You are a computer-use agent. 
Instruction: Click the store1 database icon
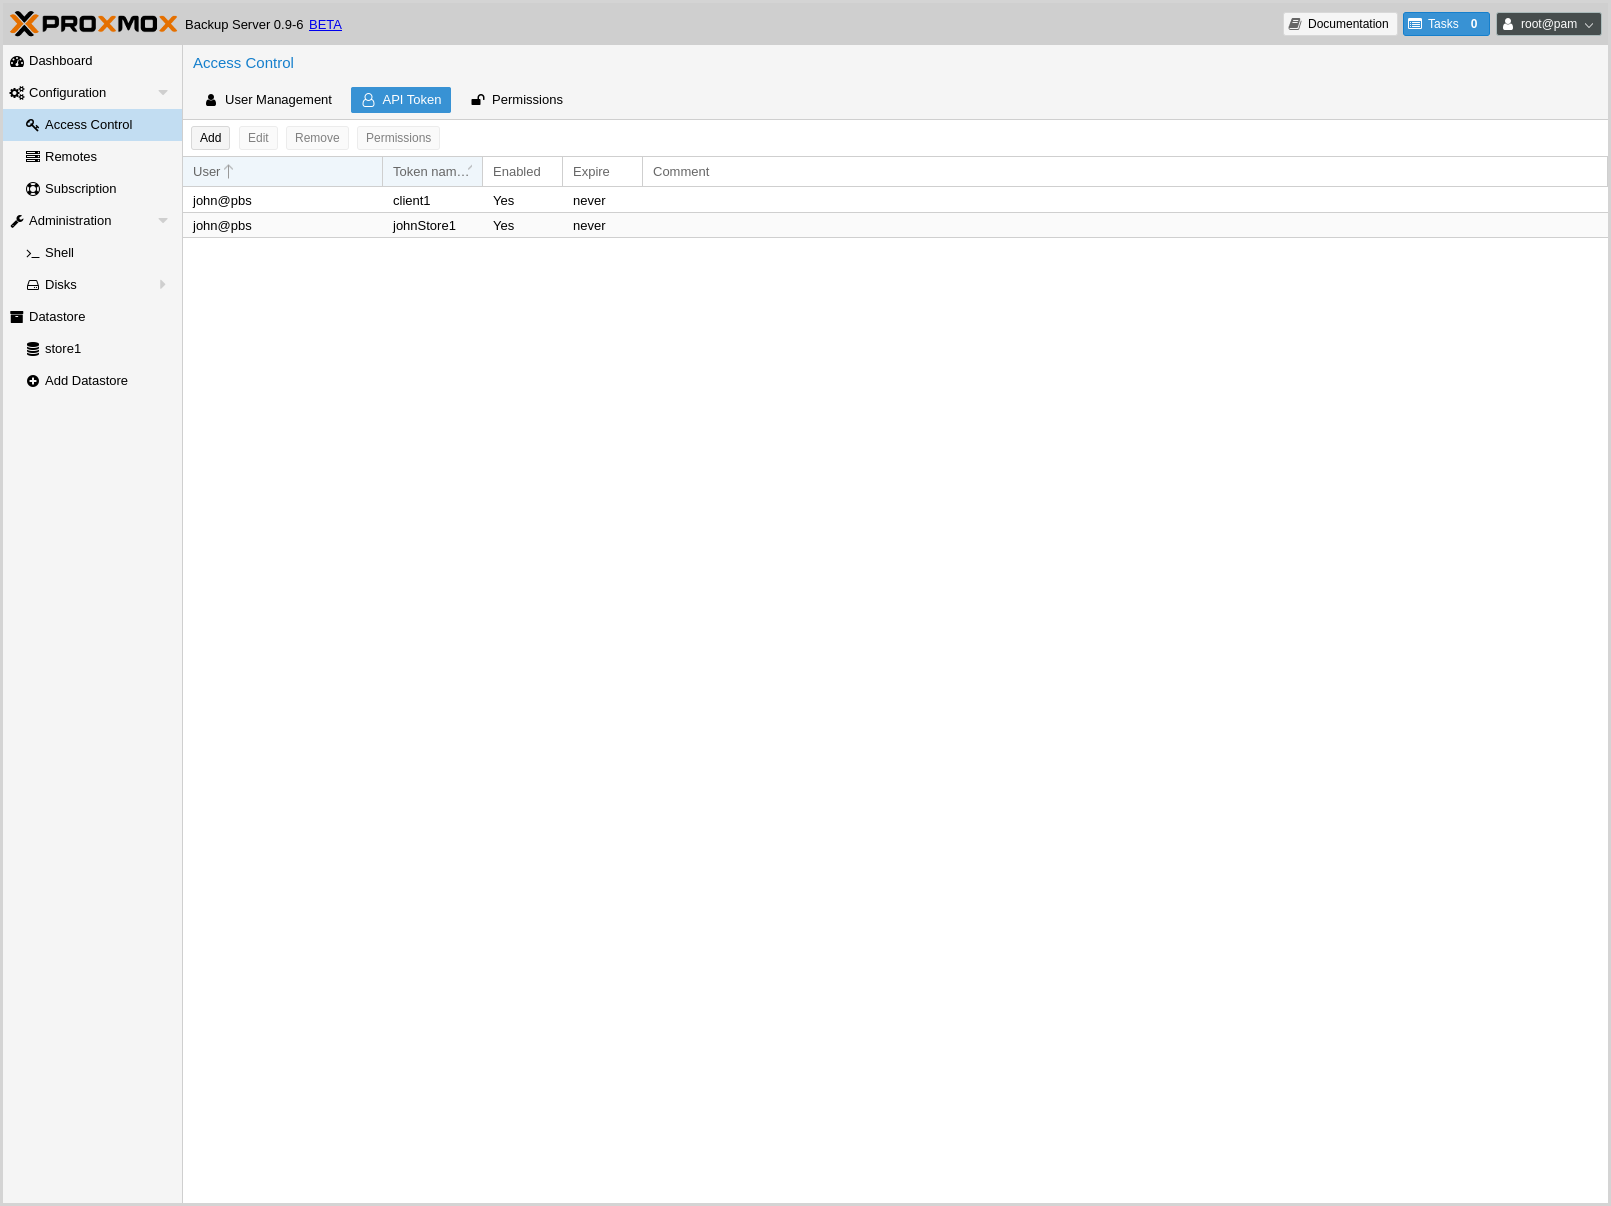[x=33, y=349]
